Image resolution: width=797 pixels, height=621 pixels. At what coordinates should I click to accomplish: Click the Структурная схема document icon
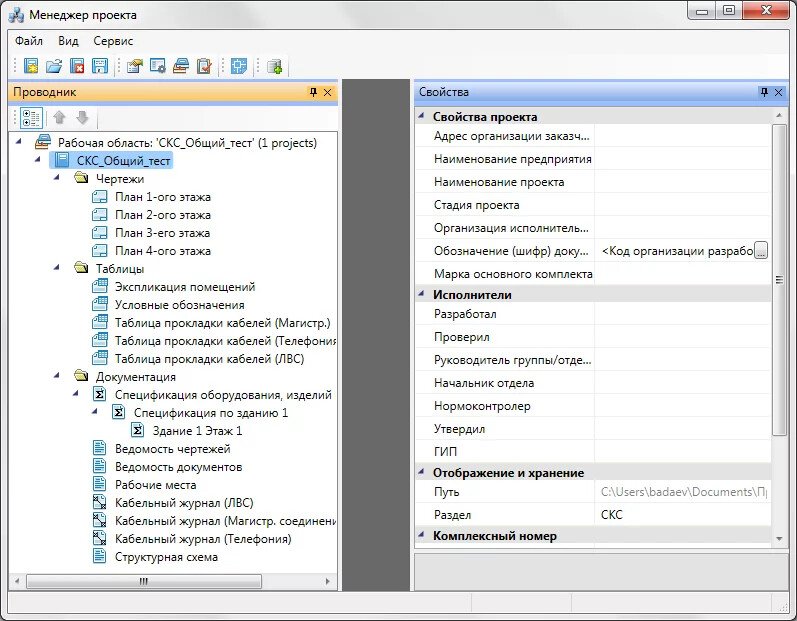100,556
